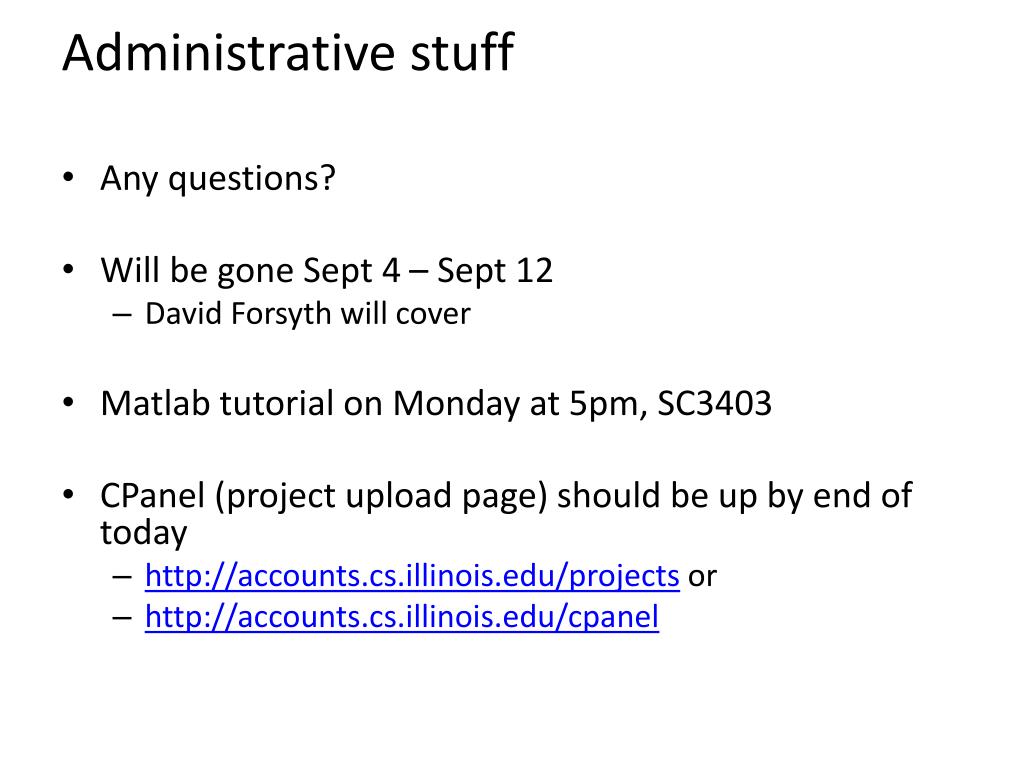Click the bullet dot before 'Will be gone'
The height and width of the screenshot is (768, 1024).
[69, 270]
